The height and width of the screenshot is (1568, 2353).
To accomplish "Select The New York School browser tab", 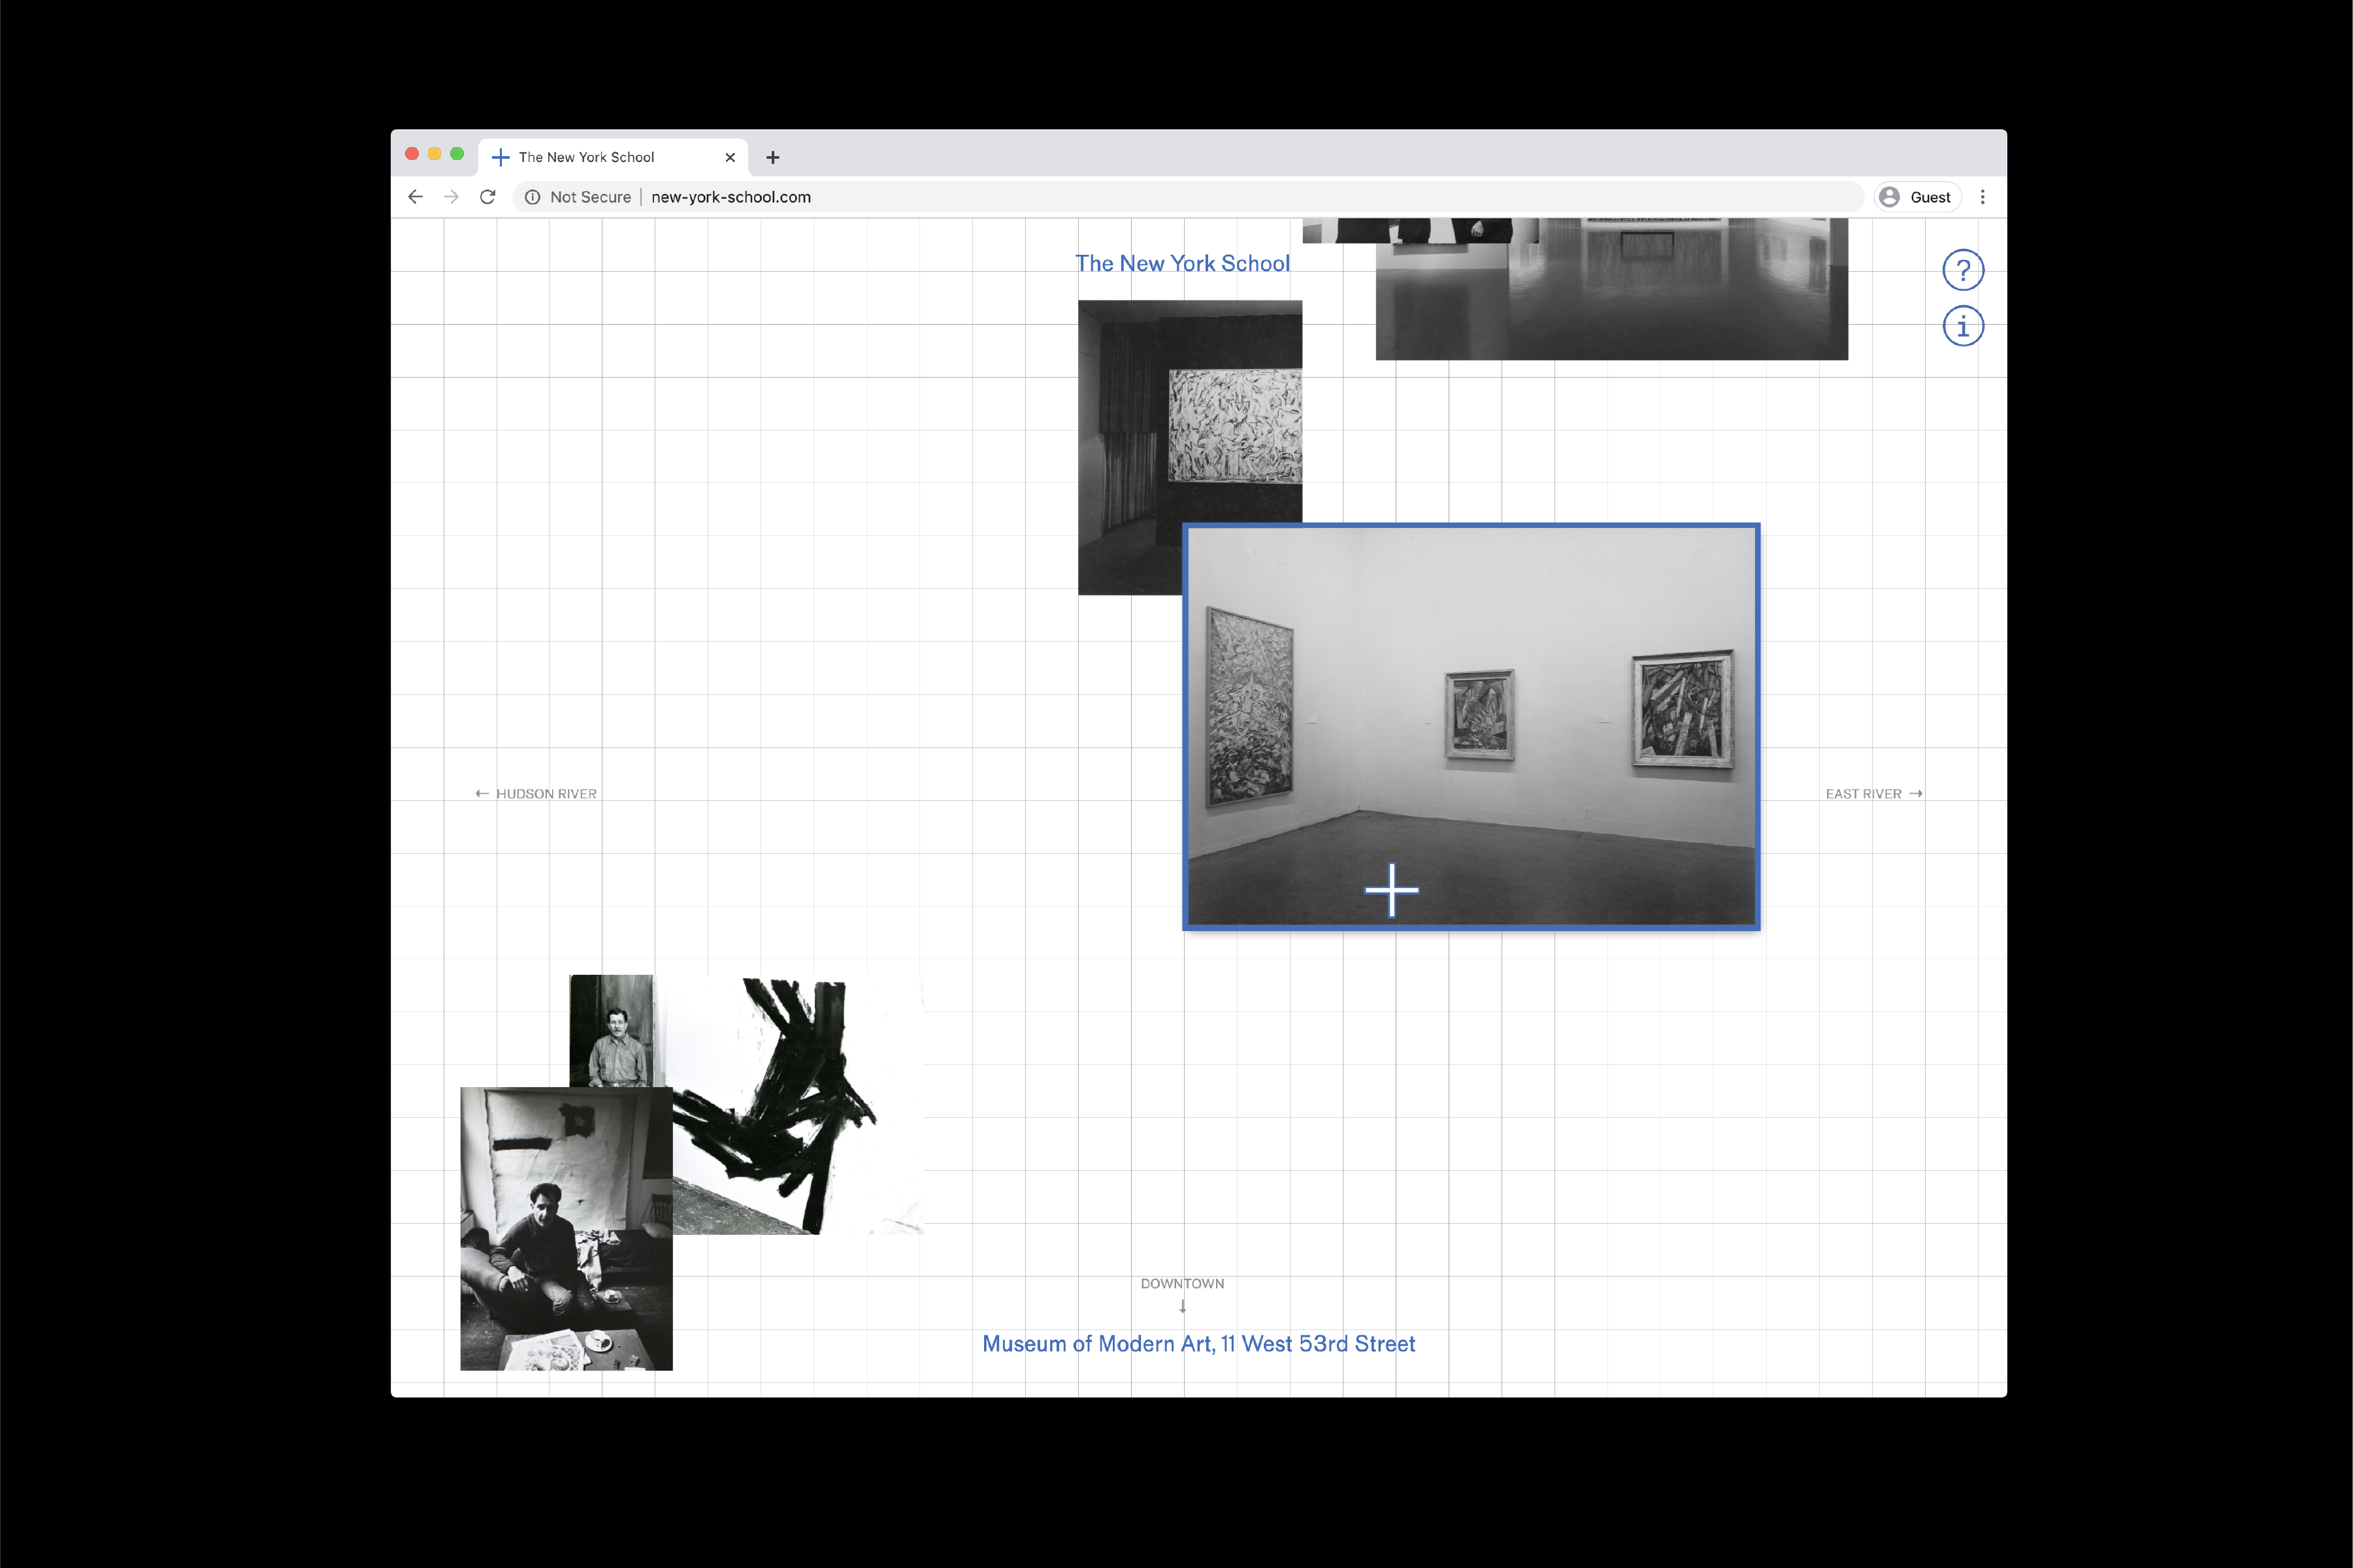I will [x=613, y=157].
